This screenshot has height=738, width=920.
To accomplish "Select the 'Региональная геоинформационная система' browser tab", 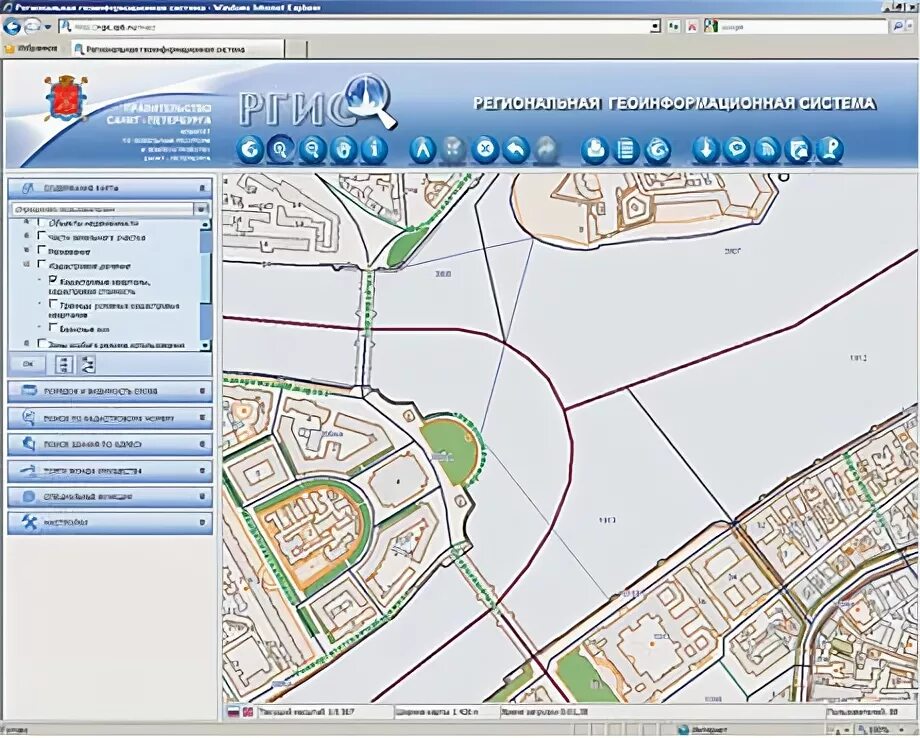I will (178, 49).
